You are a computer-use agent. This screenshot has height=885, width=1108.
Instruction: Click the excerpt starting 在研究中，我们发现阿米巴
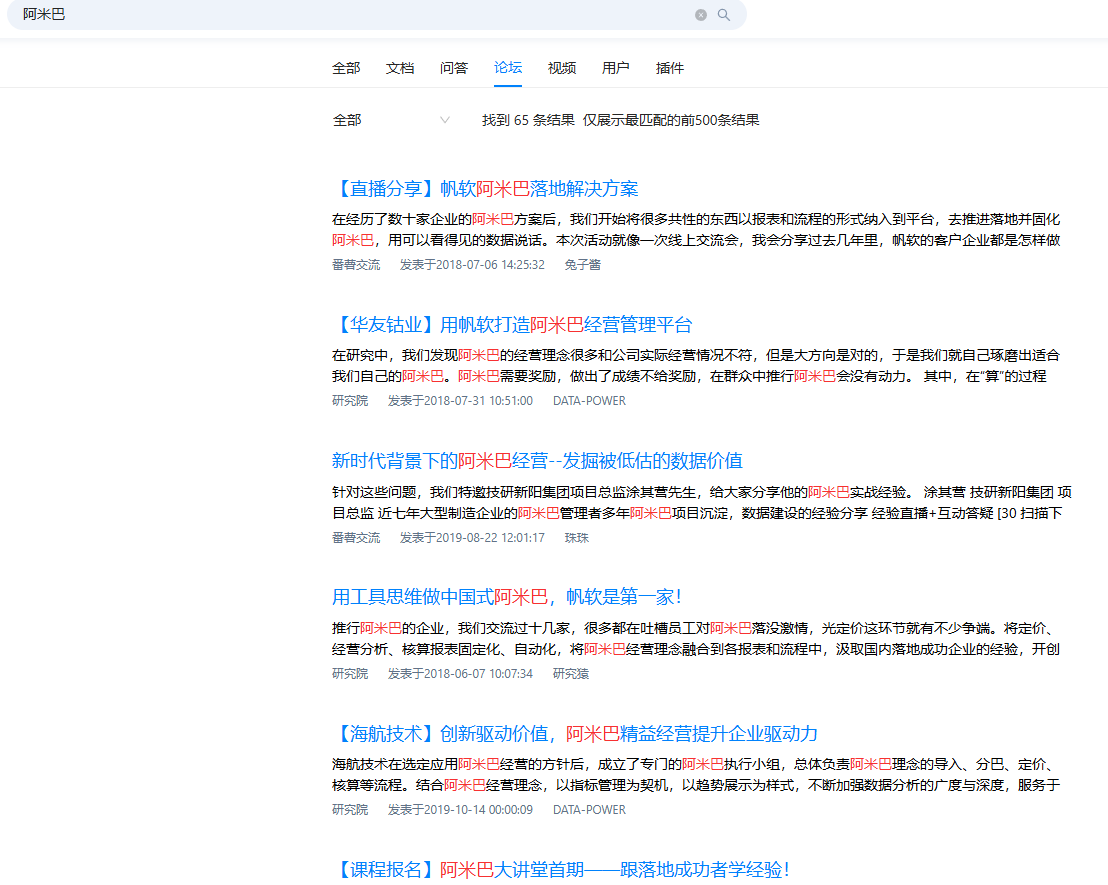[696, 365]
